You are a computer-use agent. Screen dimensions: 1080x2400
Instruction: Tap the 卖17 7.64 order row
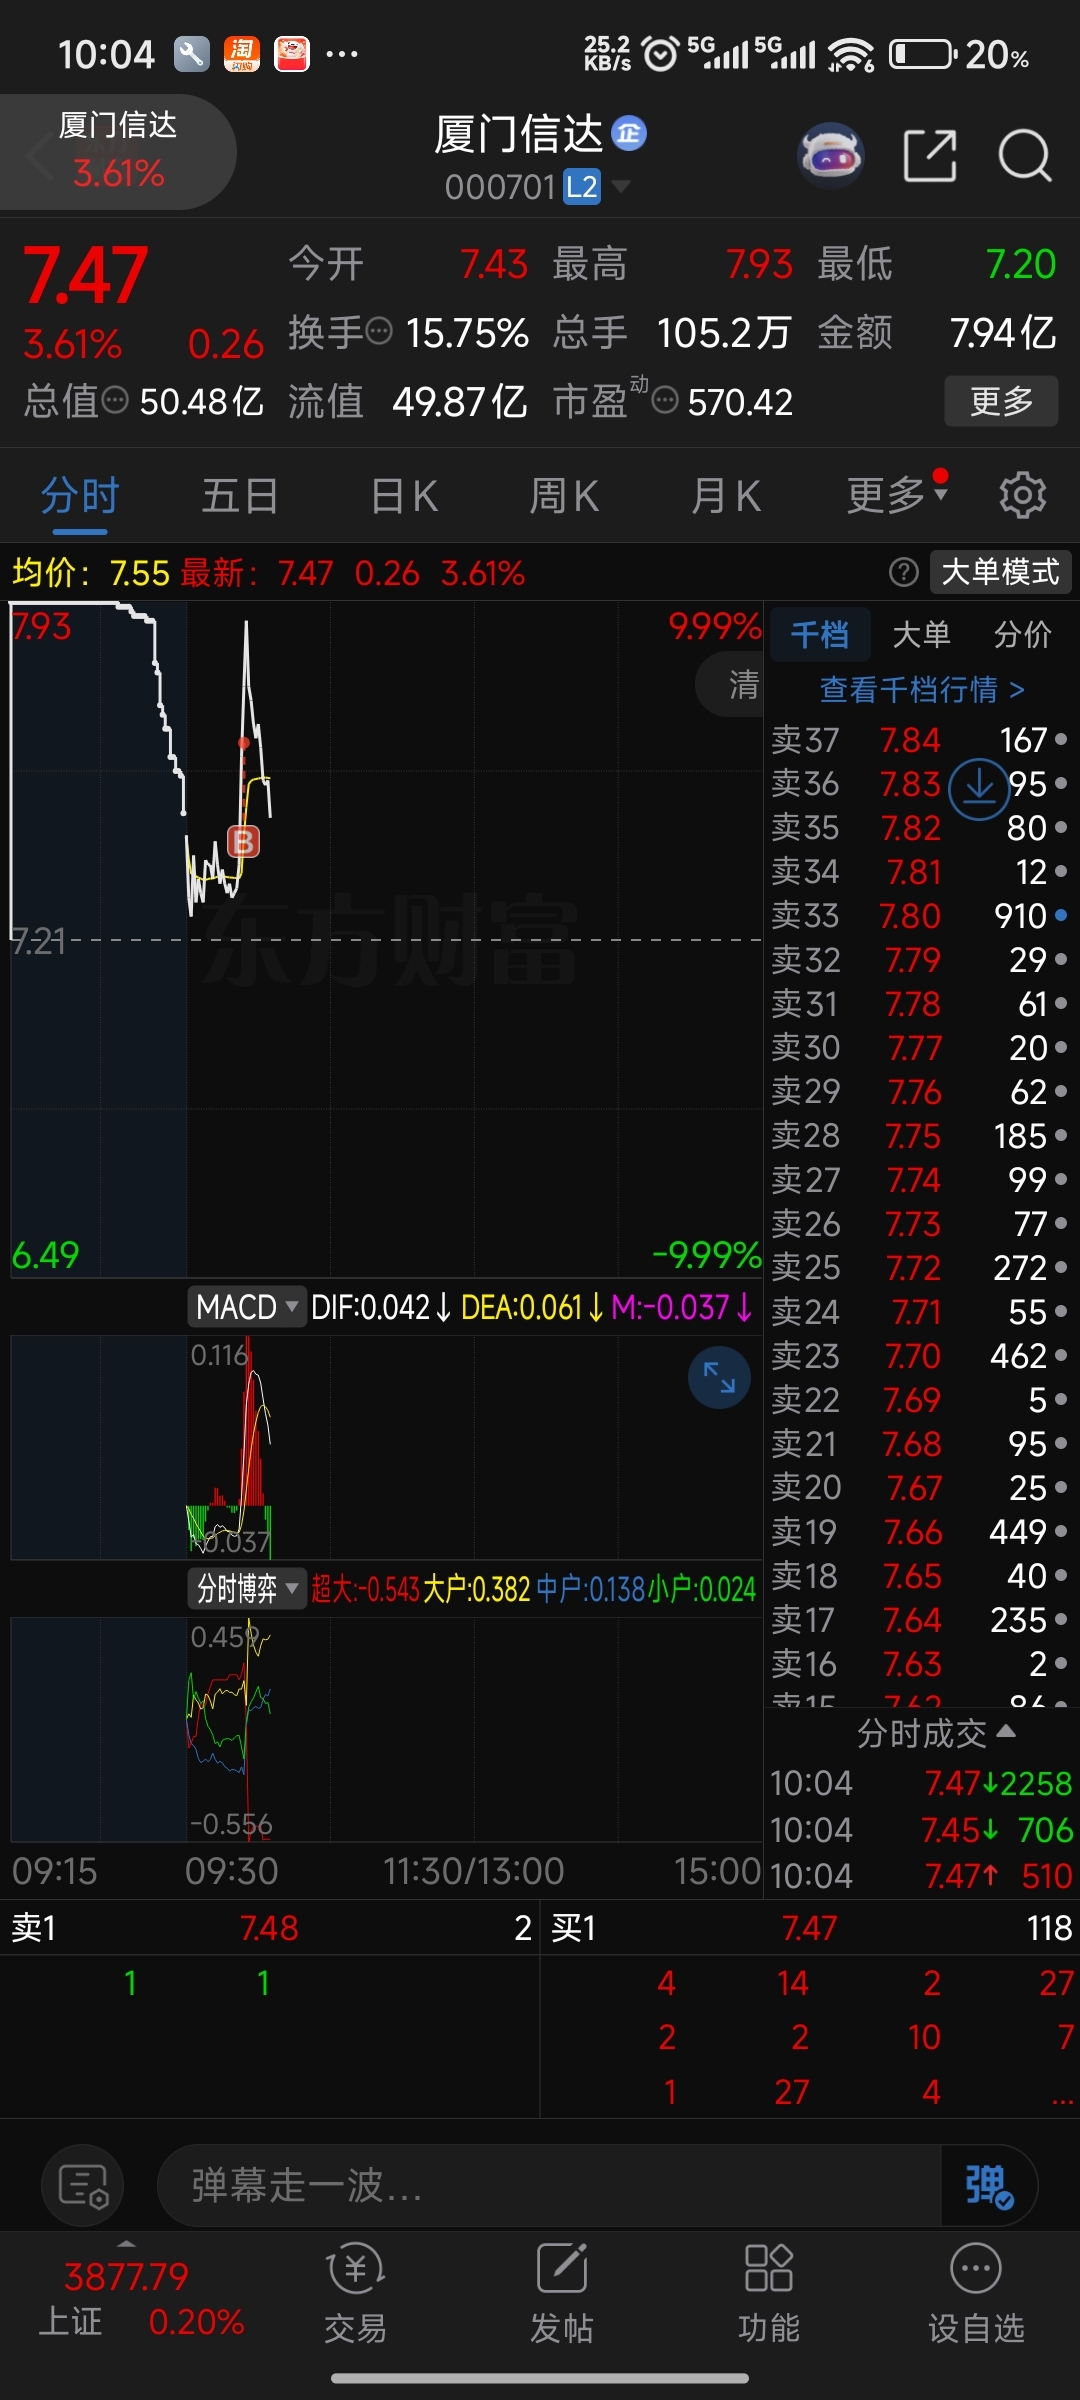click(920, 1620)
